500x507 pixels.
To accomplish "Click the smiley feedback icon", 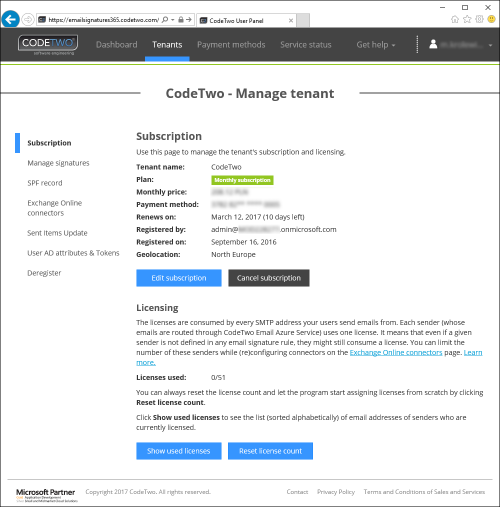I will click(491, 19).
